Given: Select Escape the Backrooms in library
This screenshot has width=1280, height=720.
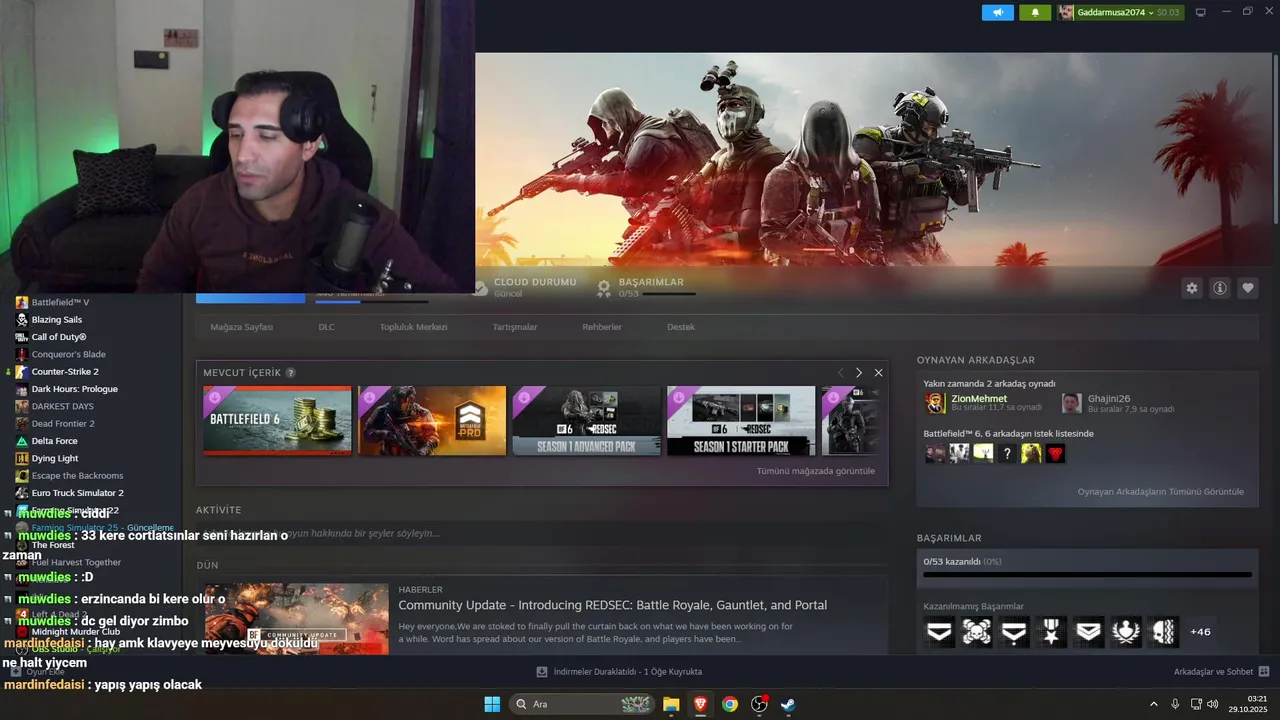Looking at the screenshot, I should [x=77, y=476].
